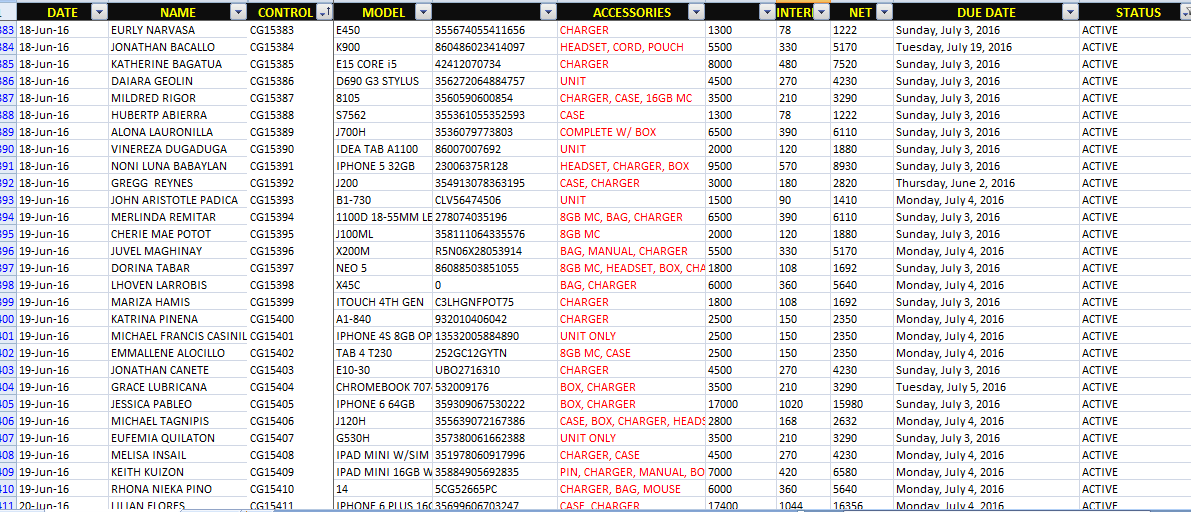Select amount cell 9500

[741, 166]
